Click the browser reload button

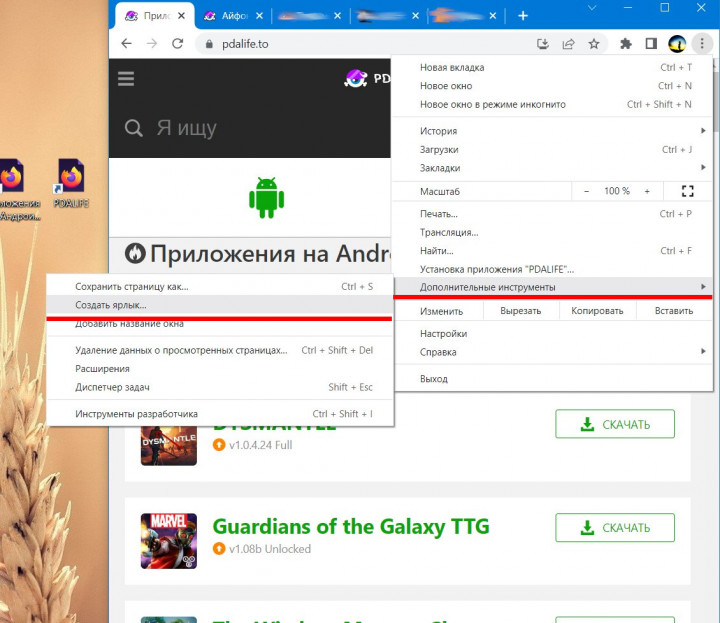click(178, 44)
